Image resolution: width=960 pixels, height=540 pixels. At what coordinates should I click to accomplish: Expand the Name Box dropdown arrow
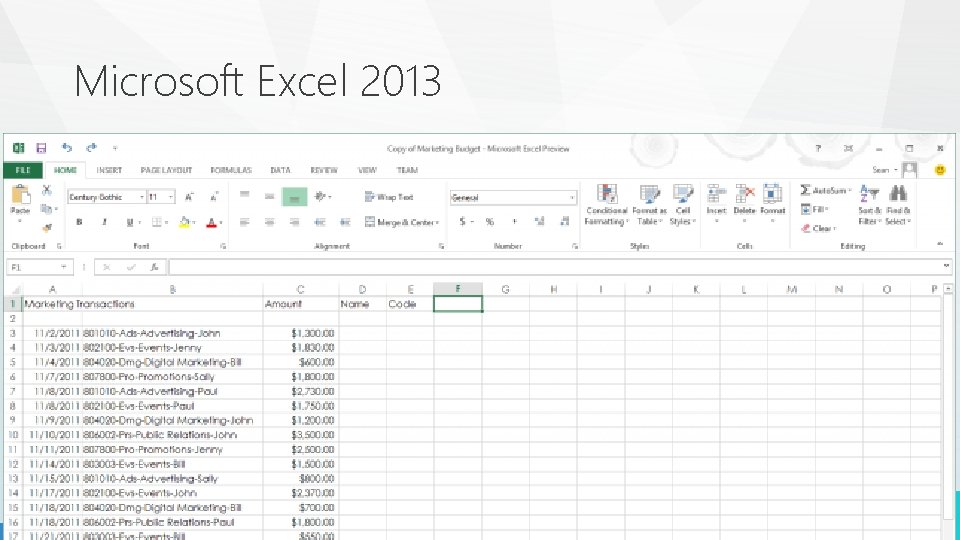(x=64, y=267)
